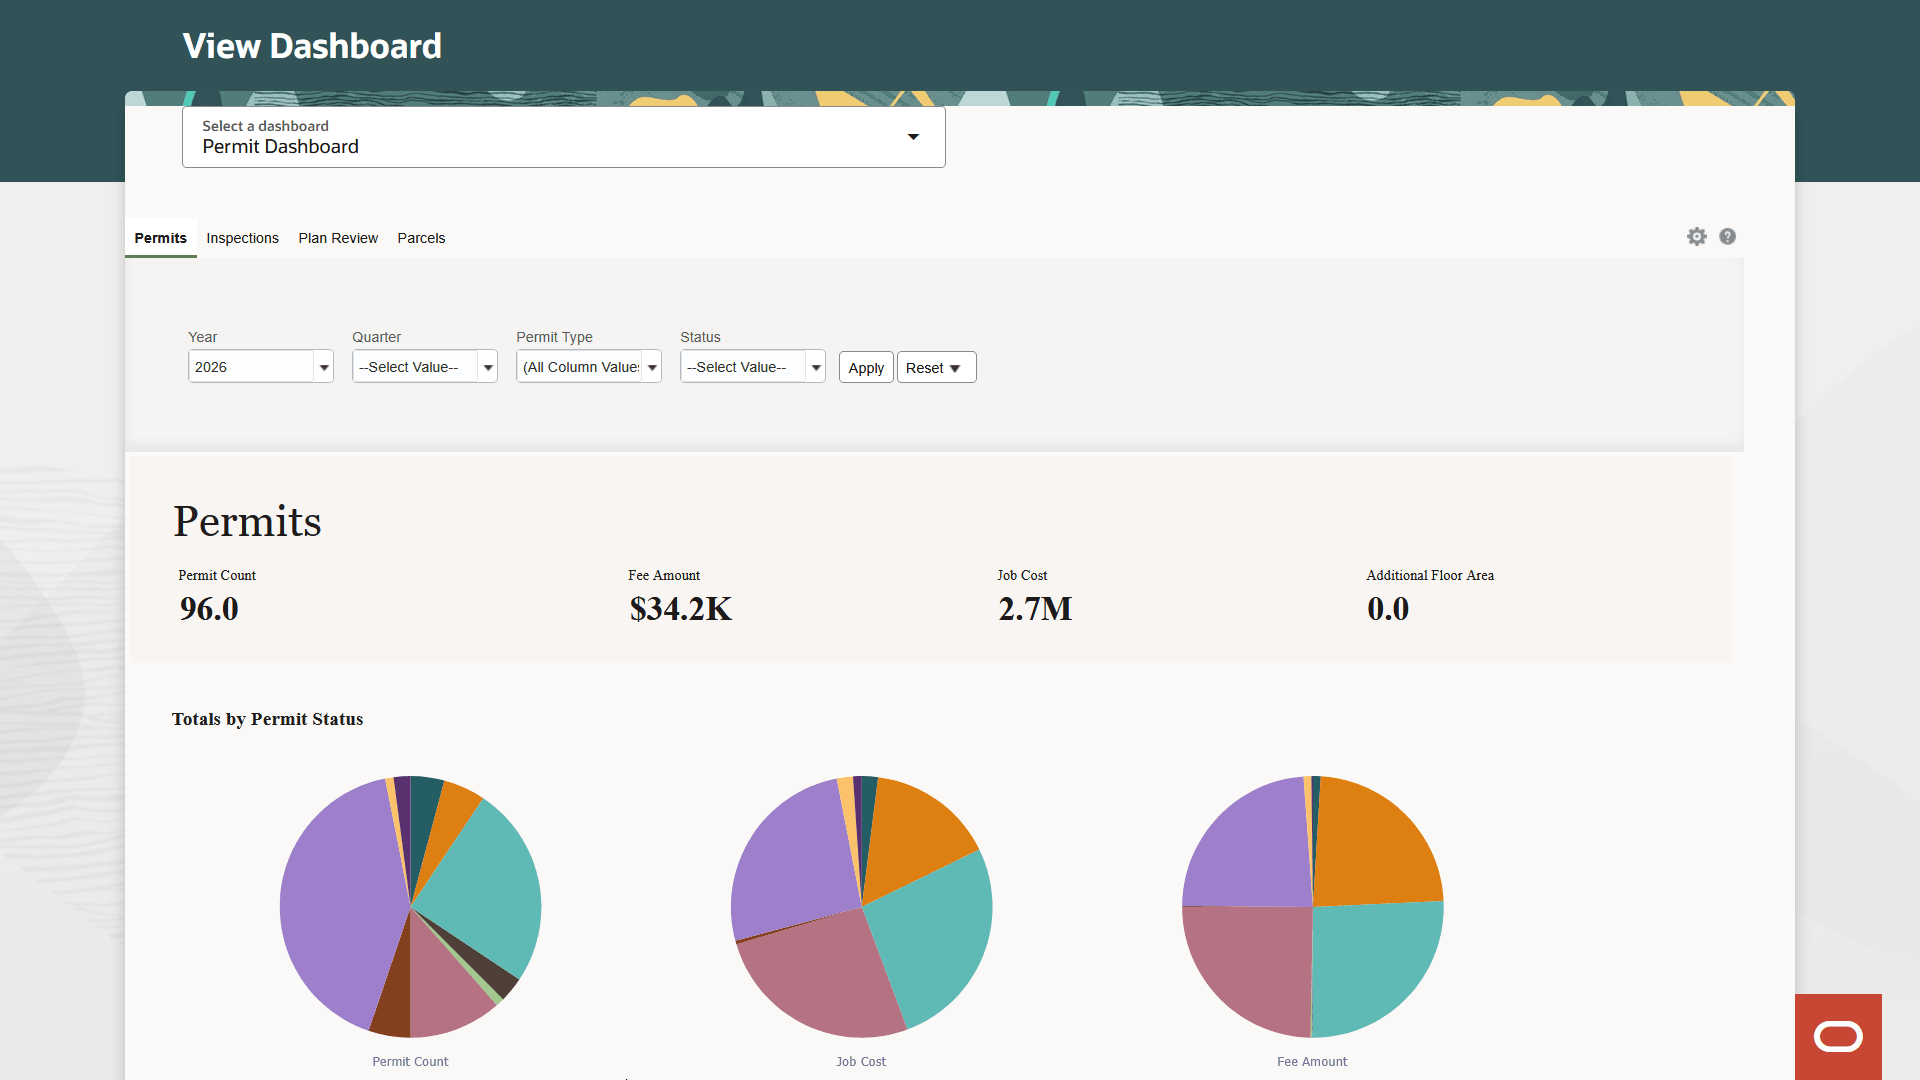This screenshot has width=1920, height=1080.
Task: Click the Fee Amount chart label
Action: (1312, 1062)
